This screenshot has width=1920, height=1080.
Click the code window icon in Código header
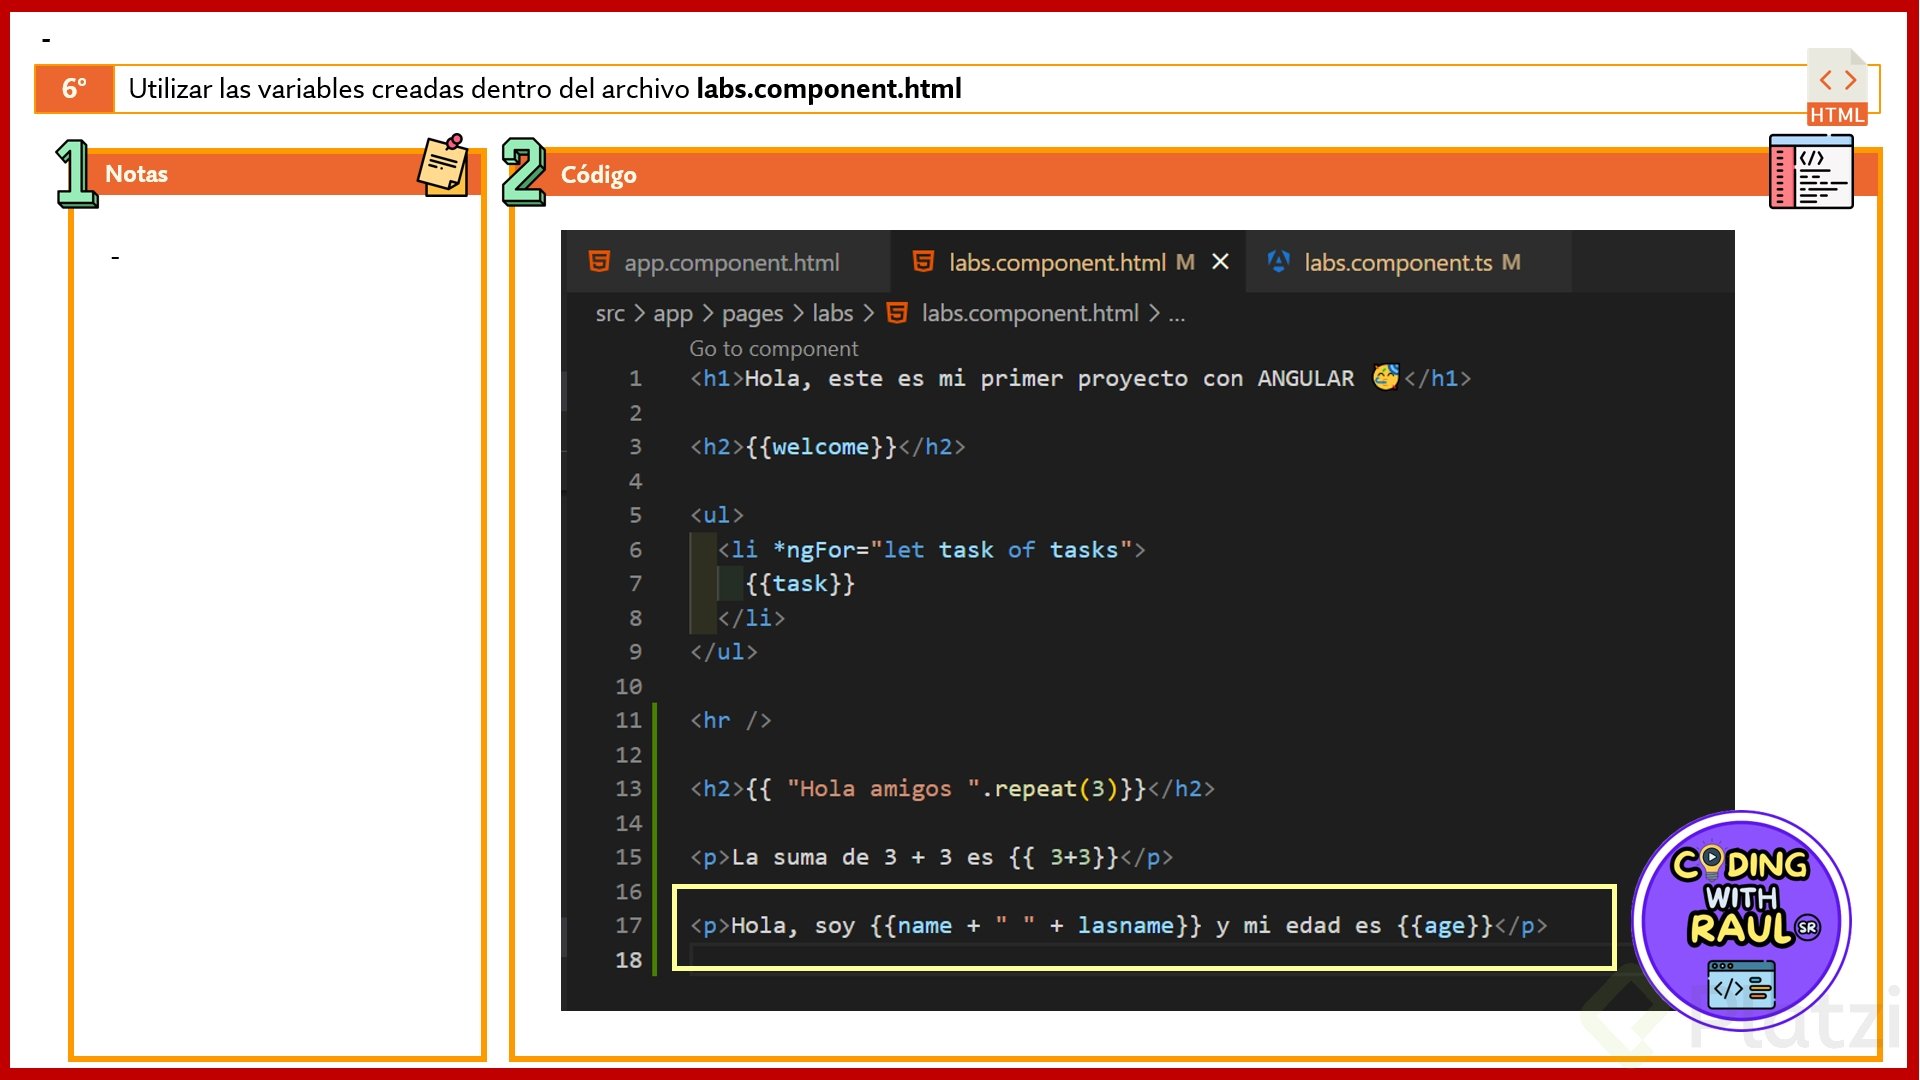tap(1810, 172)
